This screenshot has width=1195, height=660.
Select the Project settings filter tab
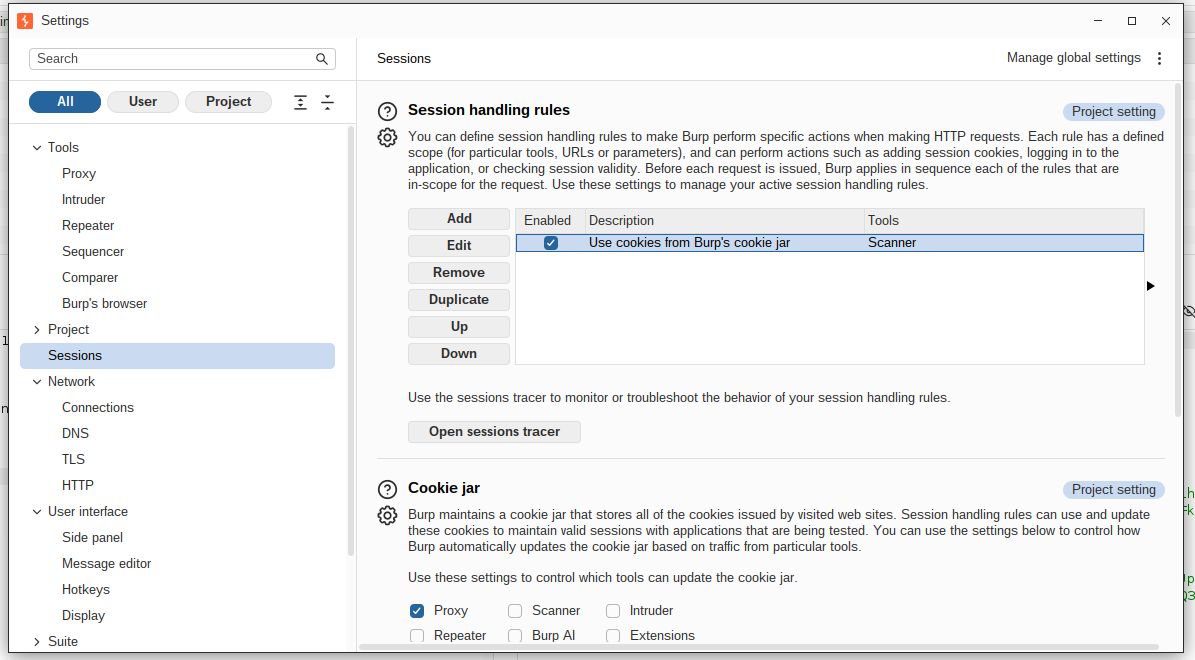(x=228, y=102)
